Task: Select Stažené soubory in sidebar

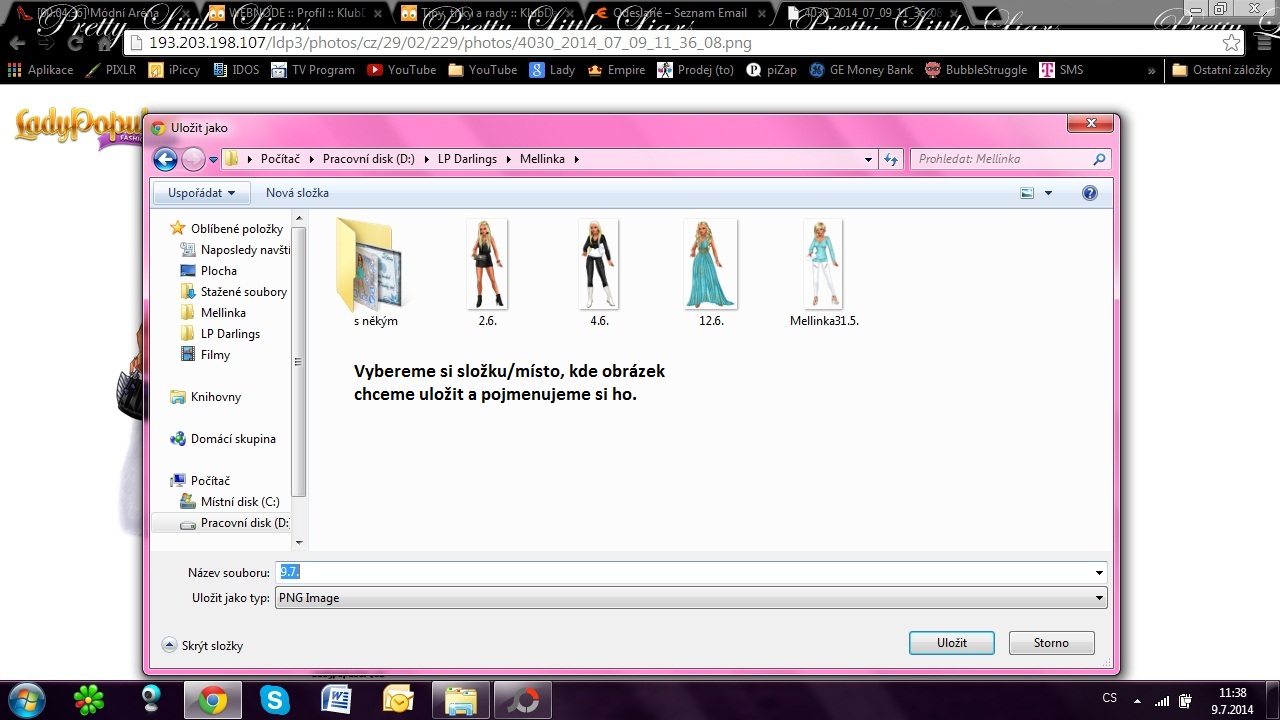Action: 243,292
